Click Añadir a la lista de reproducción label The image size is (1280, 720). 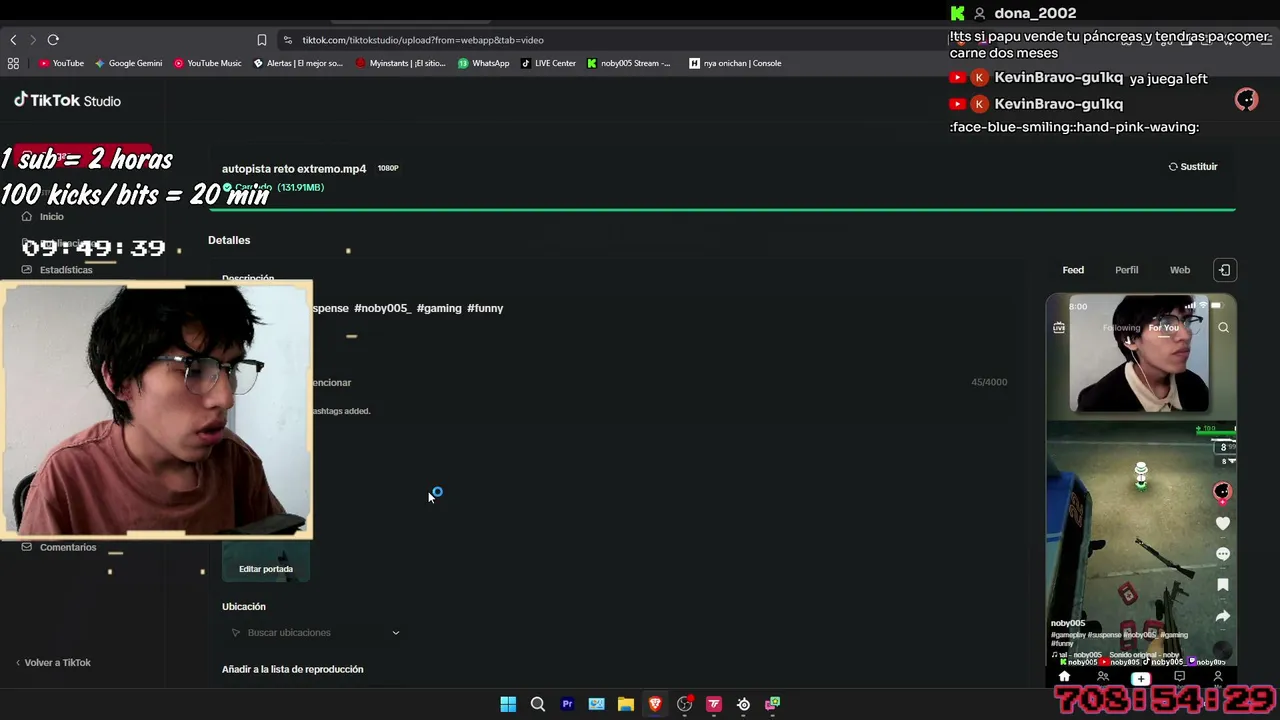tap(293, 669)
